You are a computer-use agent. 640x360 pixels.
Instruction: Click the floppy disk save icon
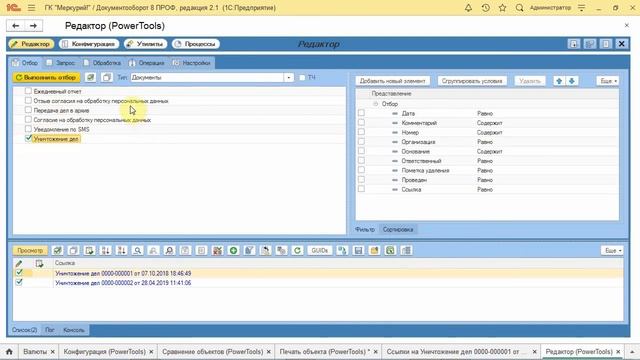[358, 250]
